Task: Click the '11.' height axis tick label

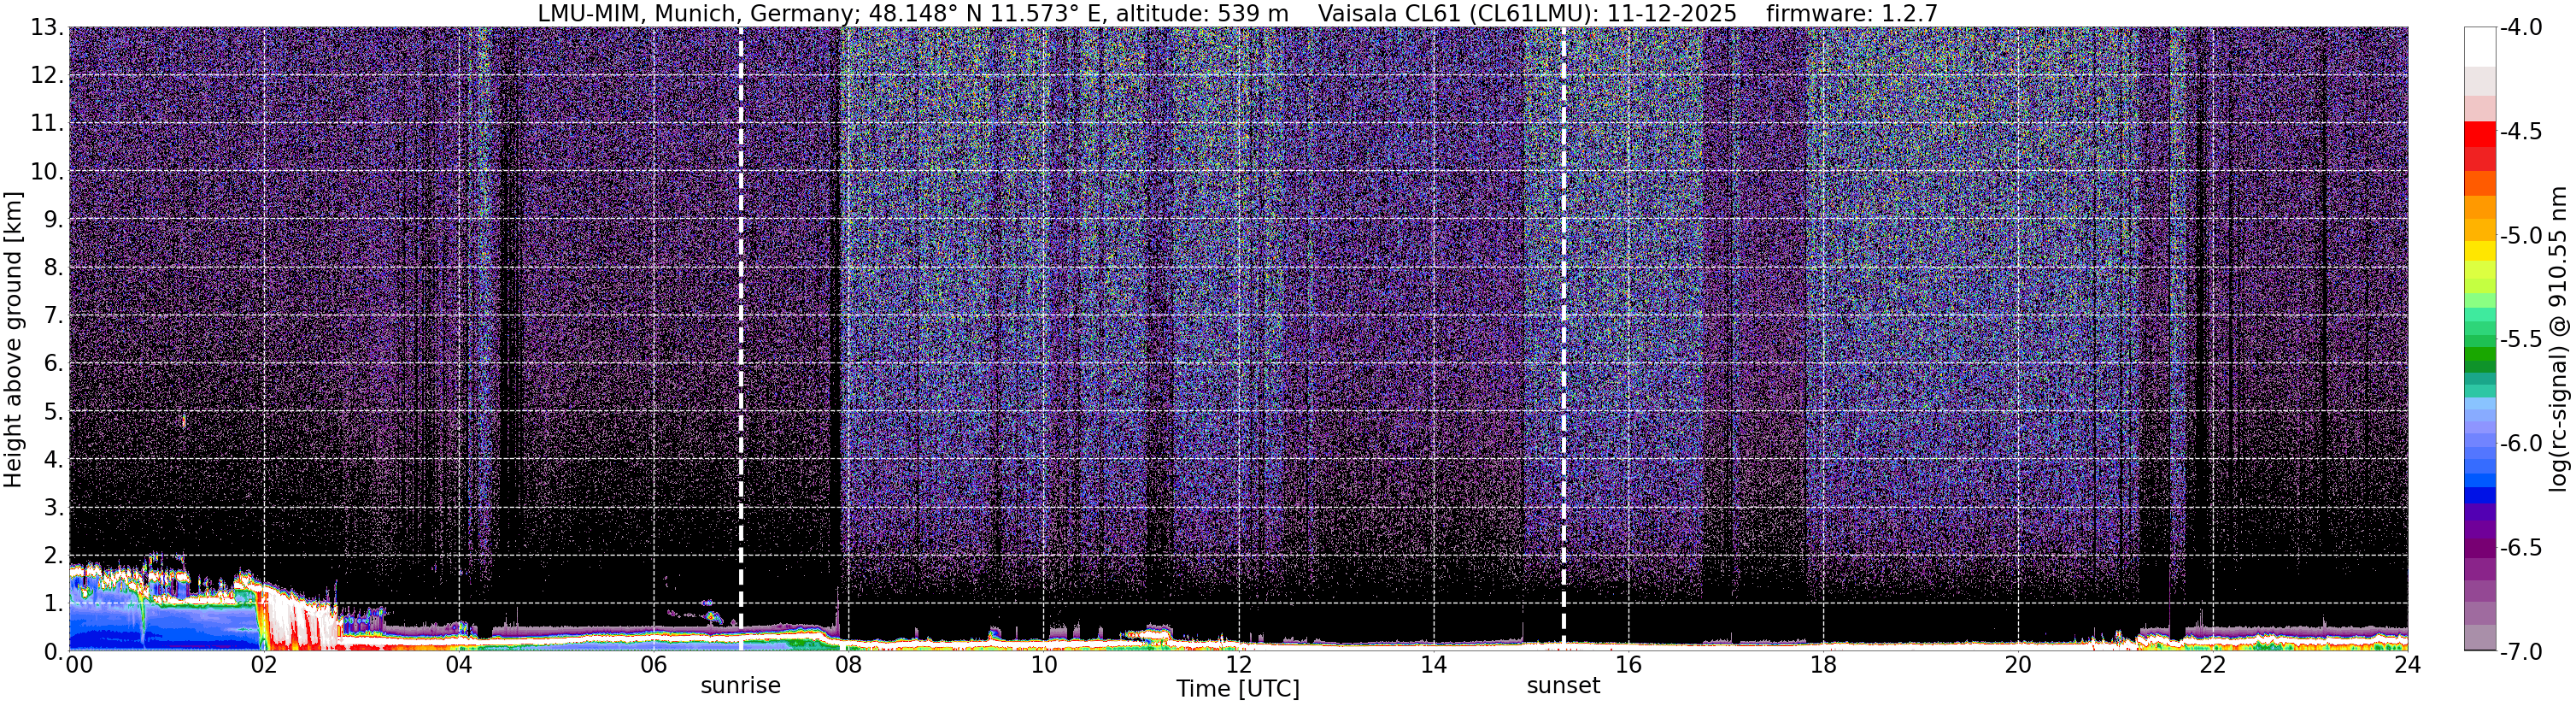Action: 47,123
